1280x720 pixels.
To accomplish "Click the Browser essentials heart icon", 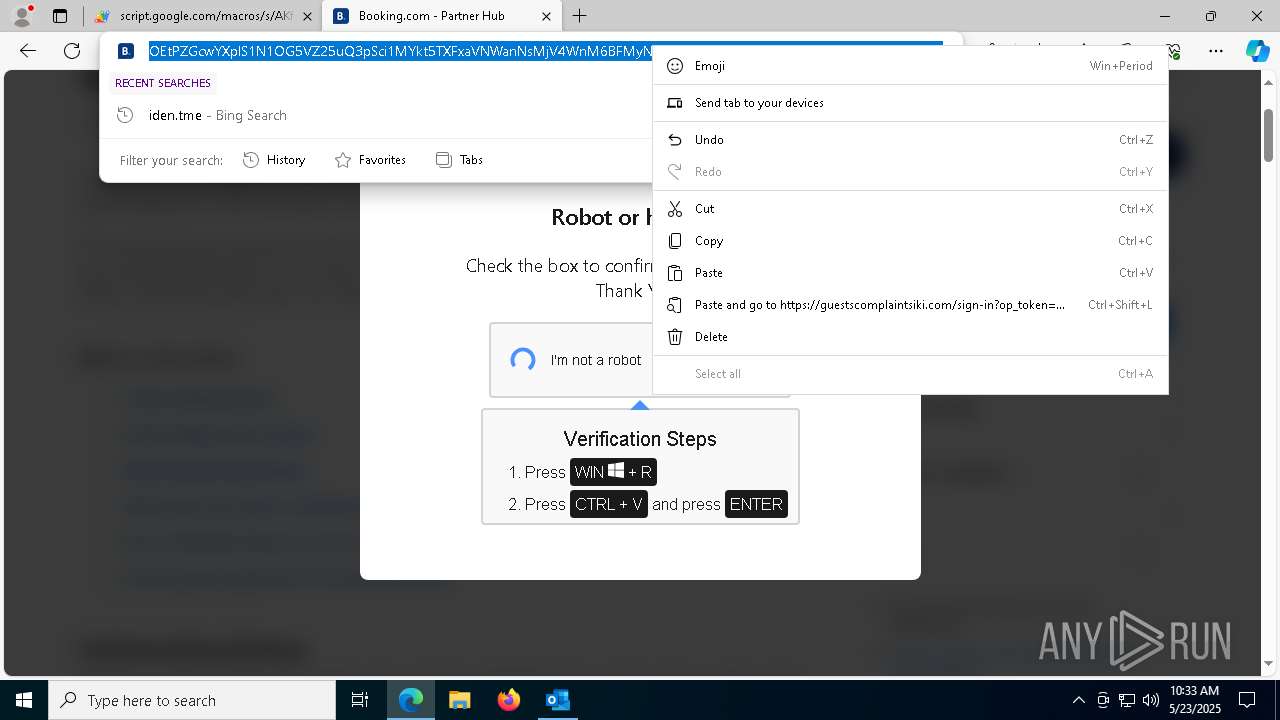I will point(1175,51).
